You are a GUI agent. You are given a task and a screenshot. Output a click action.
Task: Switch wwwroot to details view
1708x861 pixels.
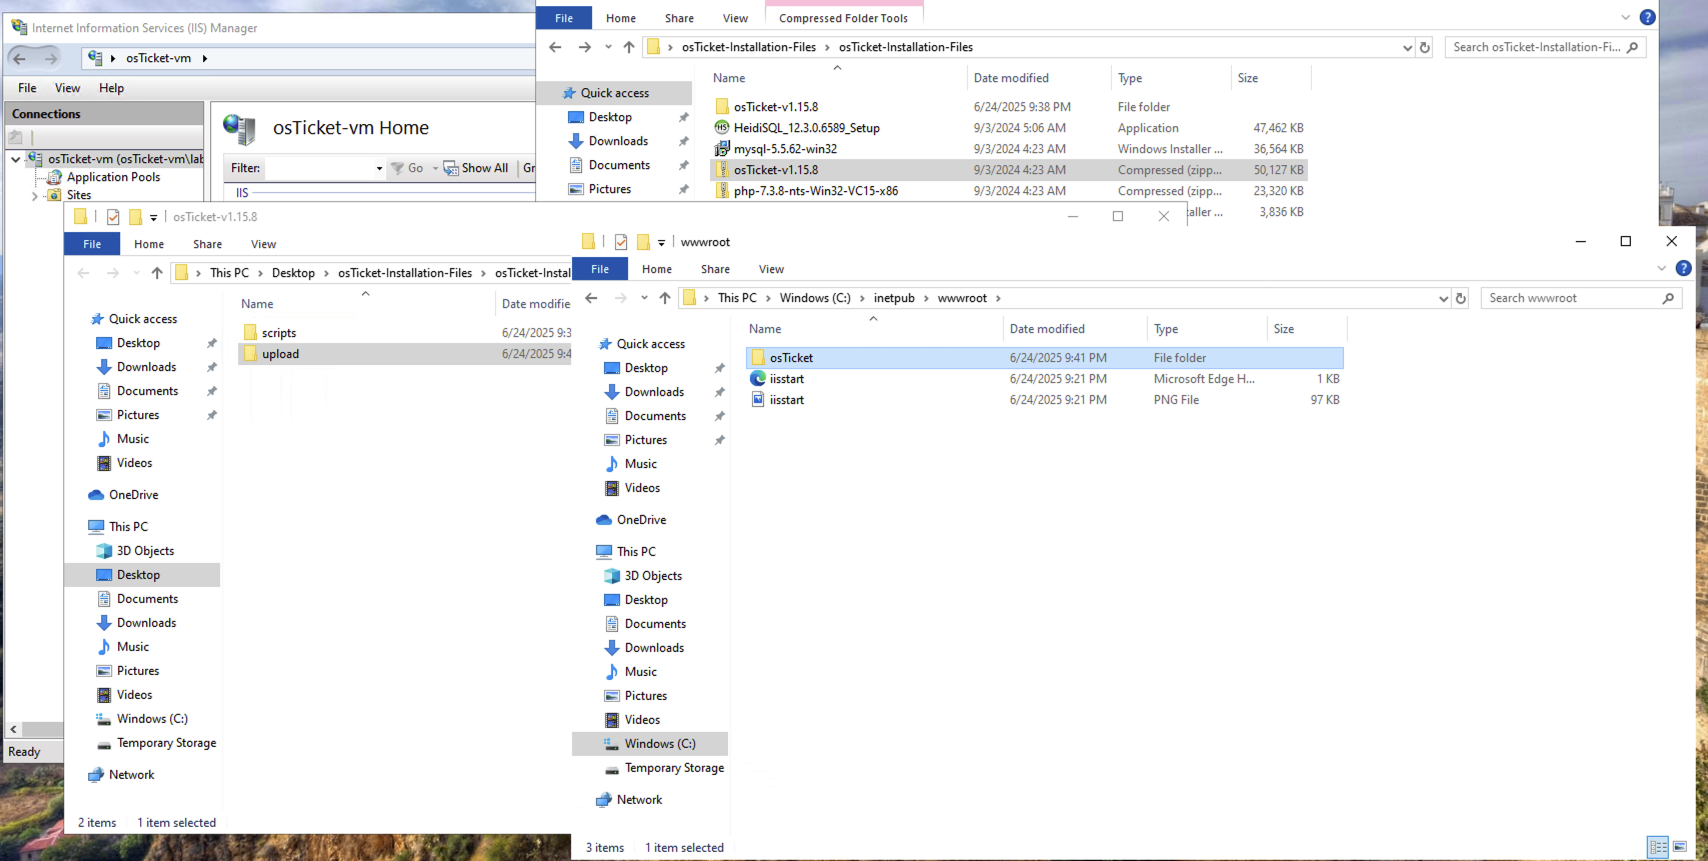(1658, 847)
